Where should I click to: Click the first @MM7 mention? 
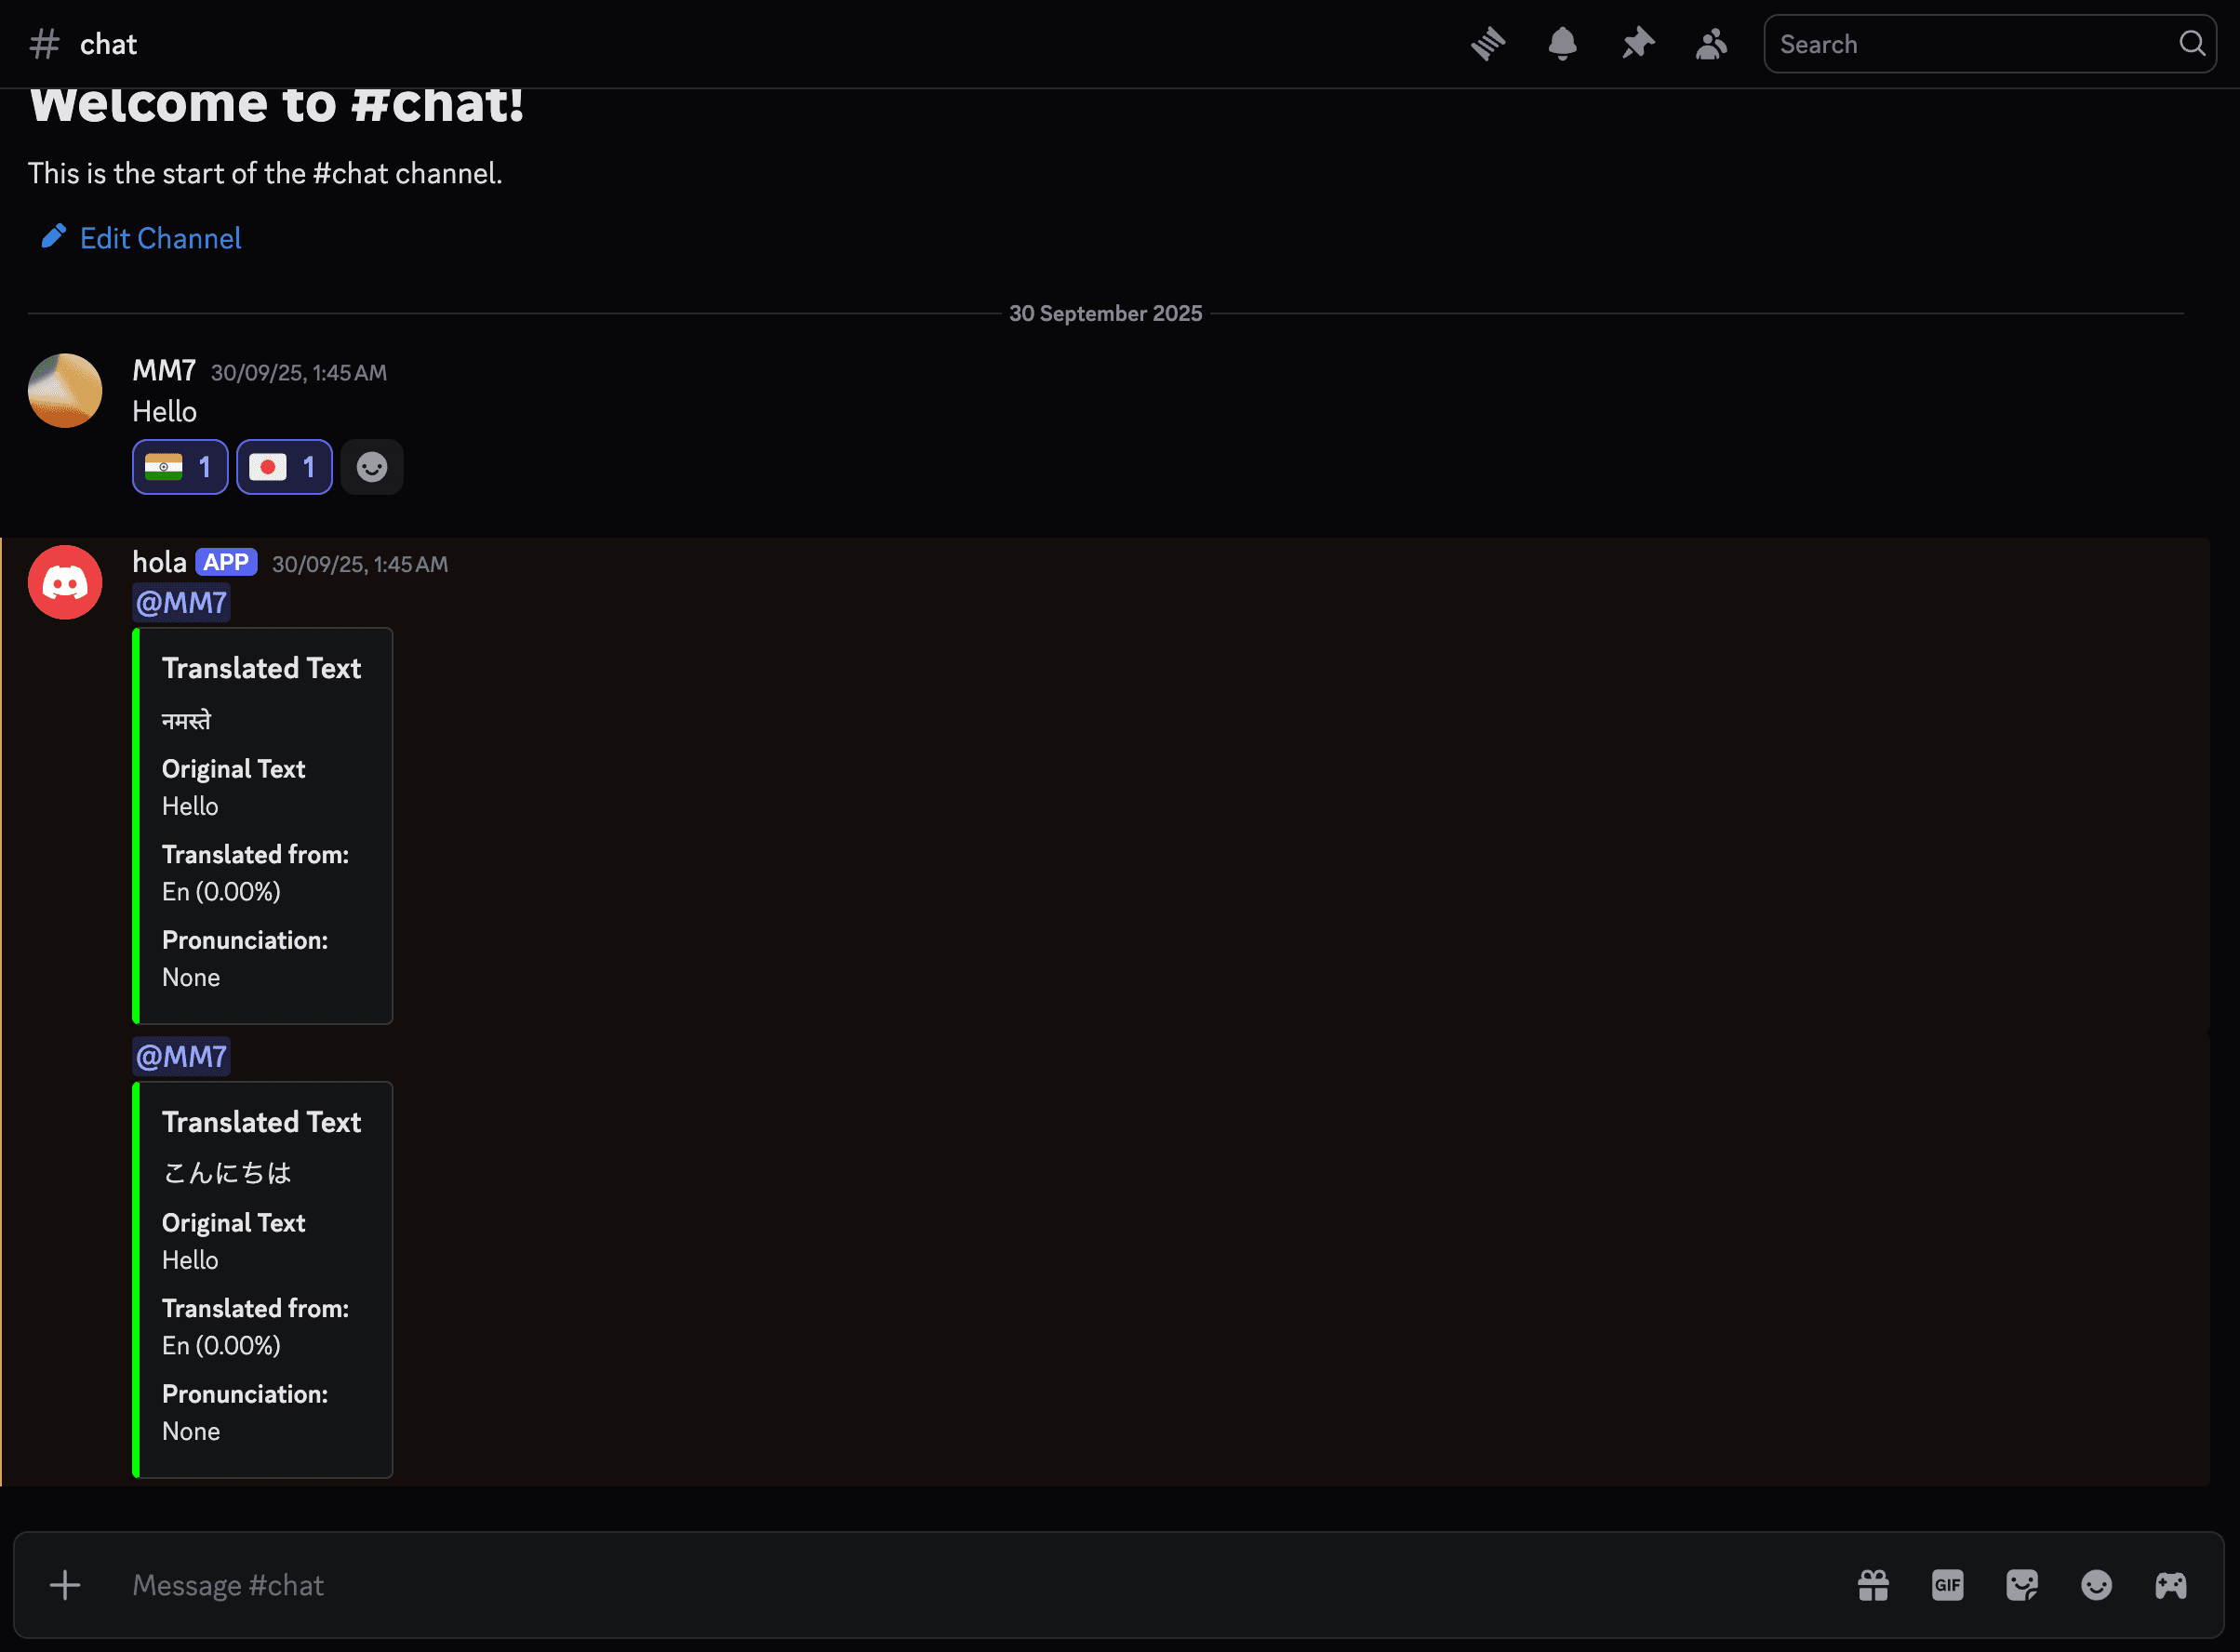click(181, 603)
